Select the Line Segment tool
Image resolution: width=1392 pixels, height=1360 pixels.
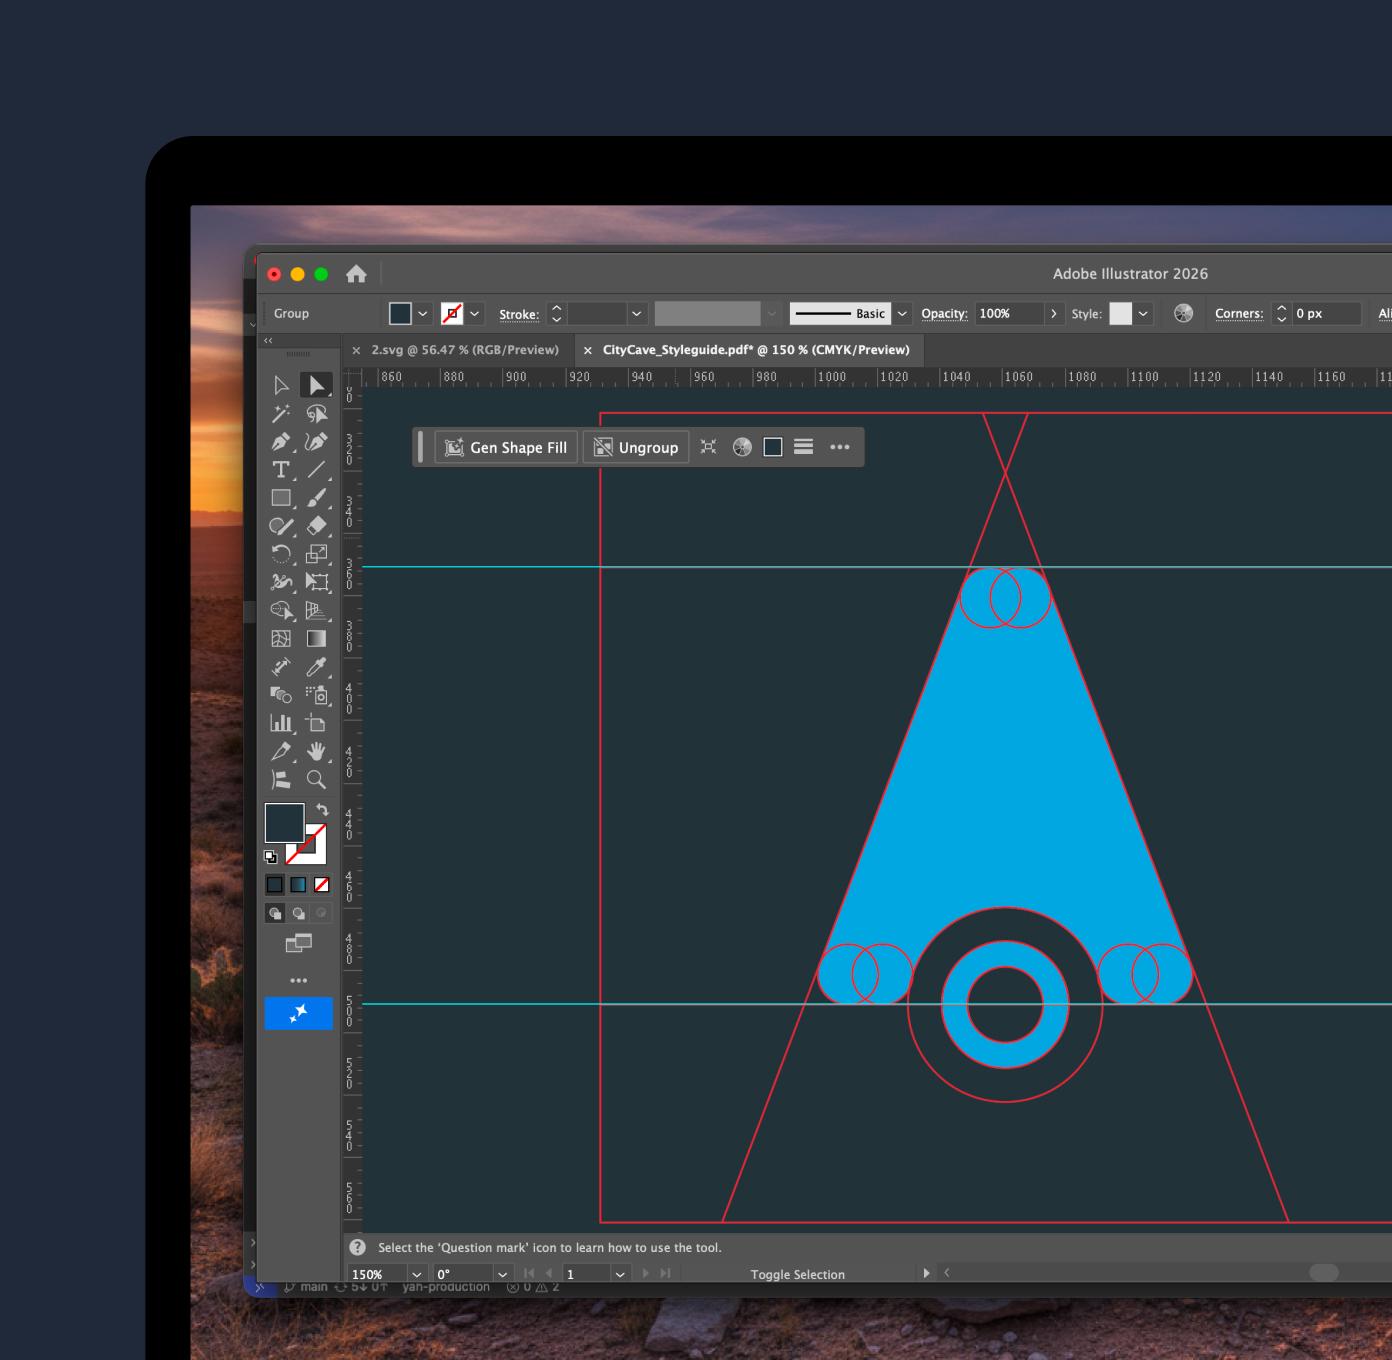pyautogui.click(x=316, y=470)
